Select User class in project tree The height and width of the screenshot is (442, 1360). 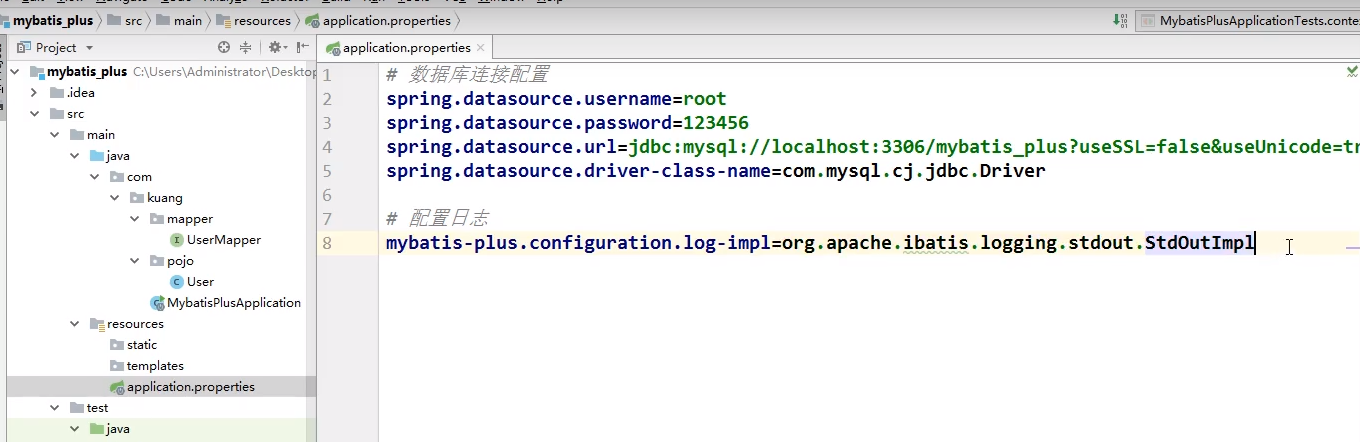200,282
